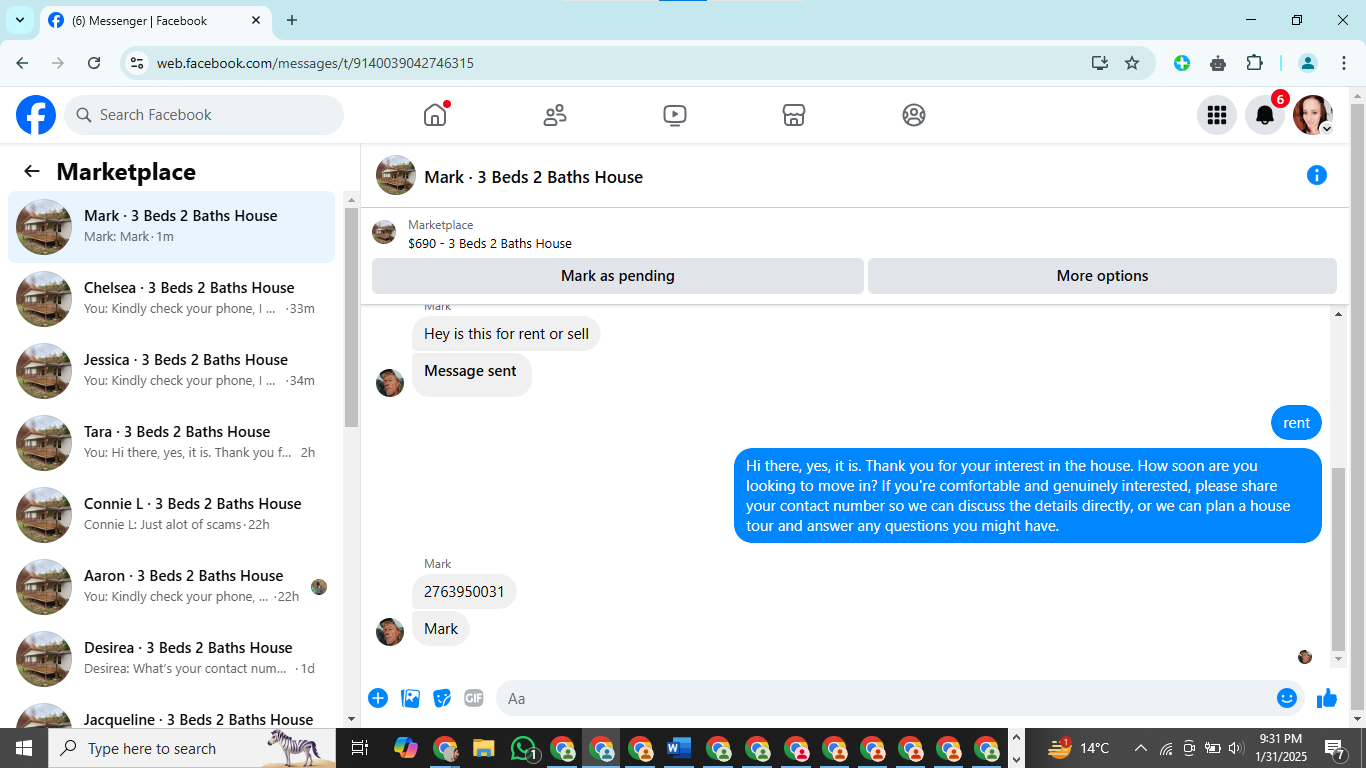Open the Facebook menu grid icon
This screenshot has height=768, width=1366.
tap(1217, 115)
